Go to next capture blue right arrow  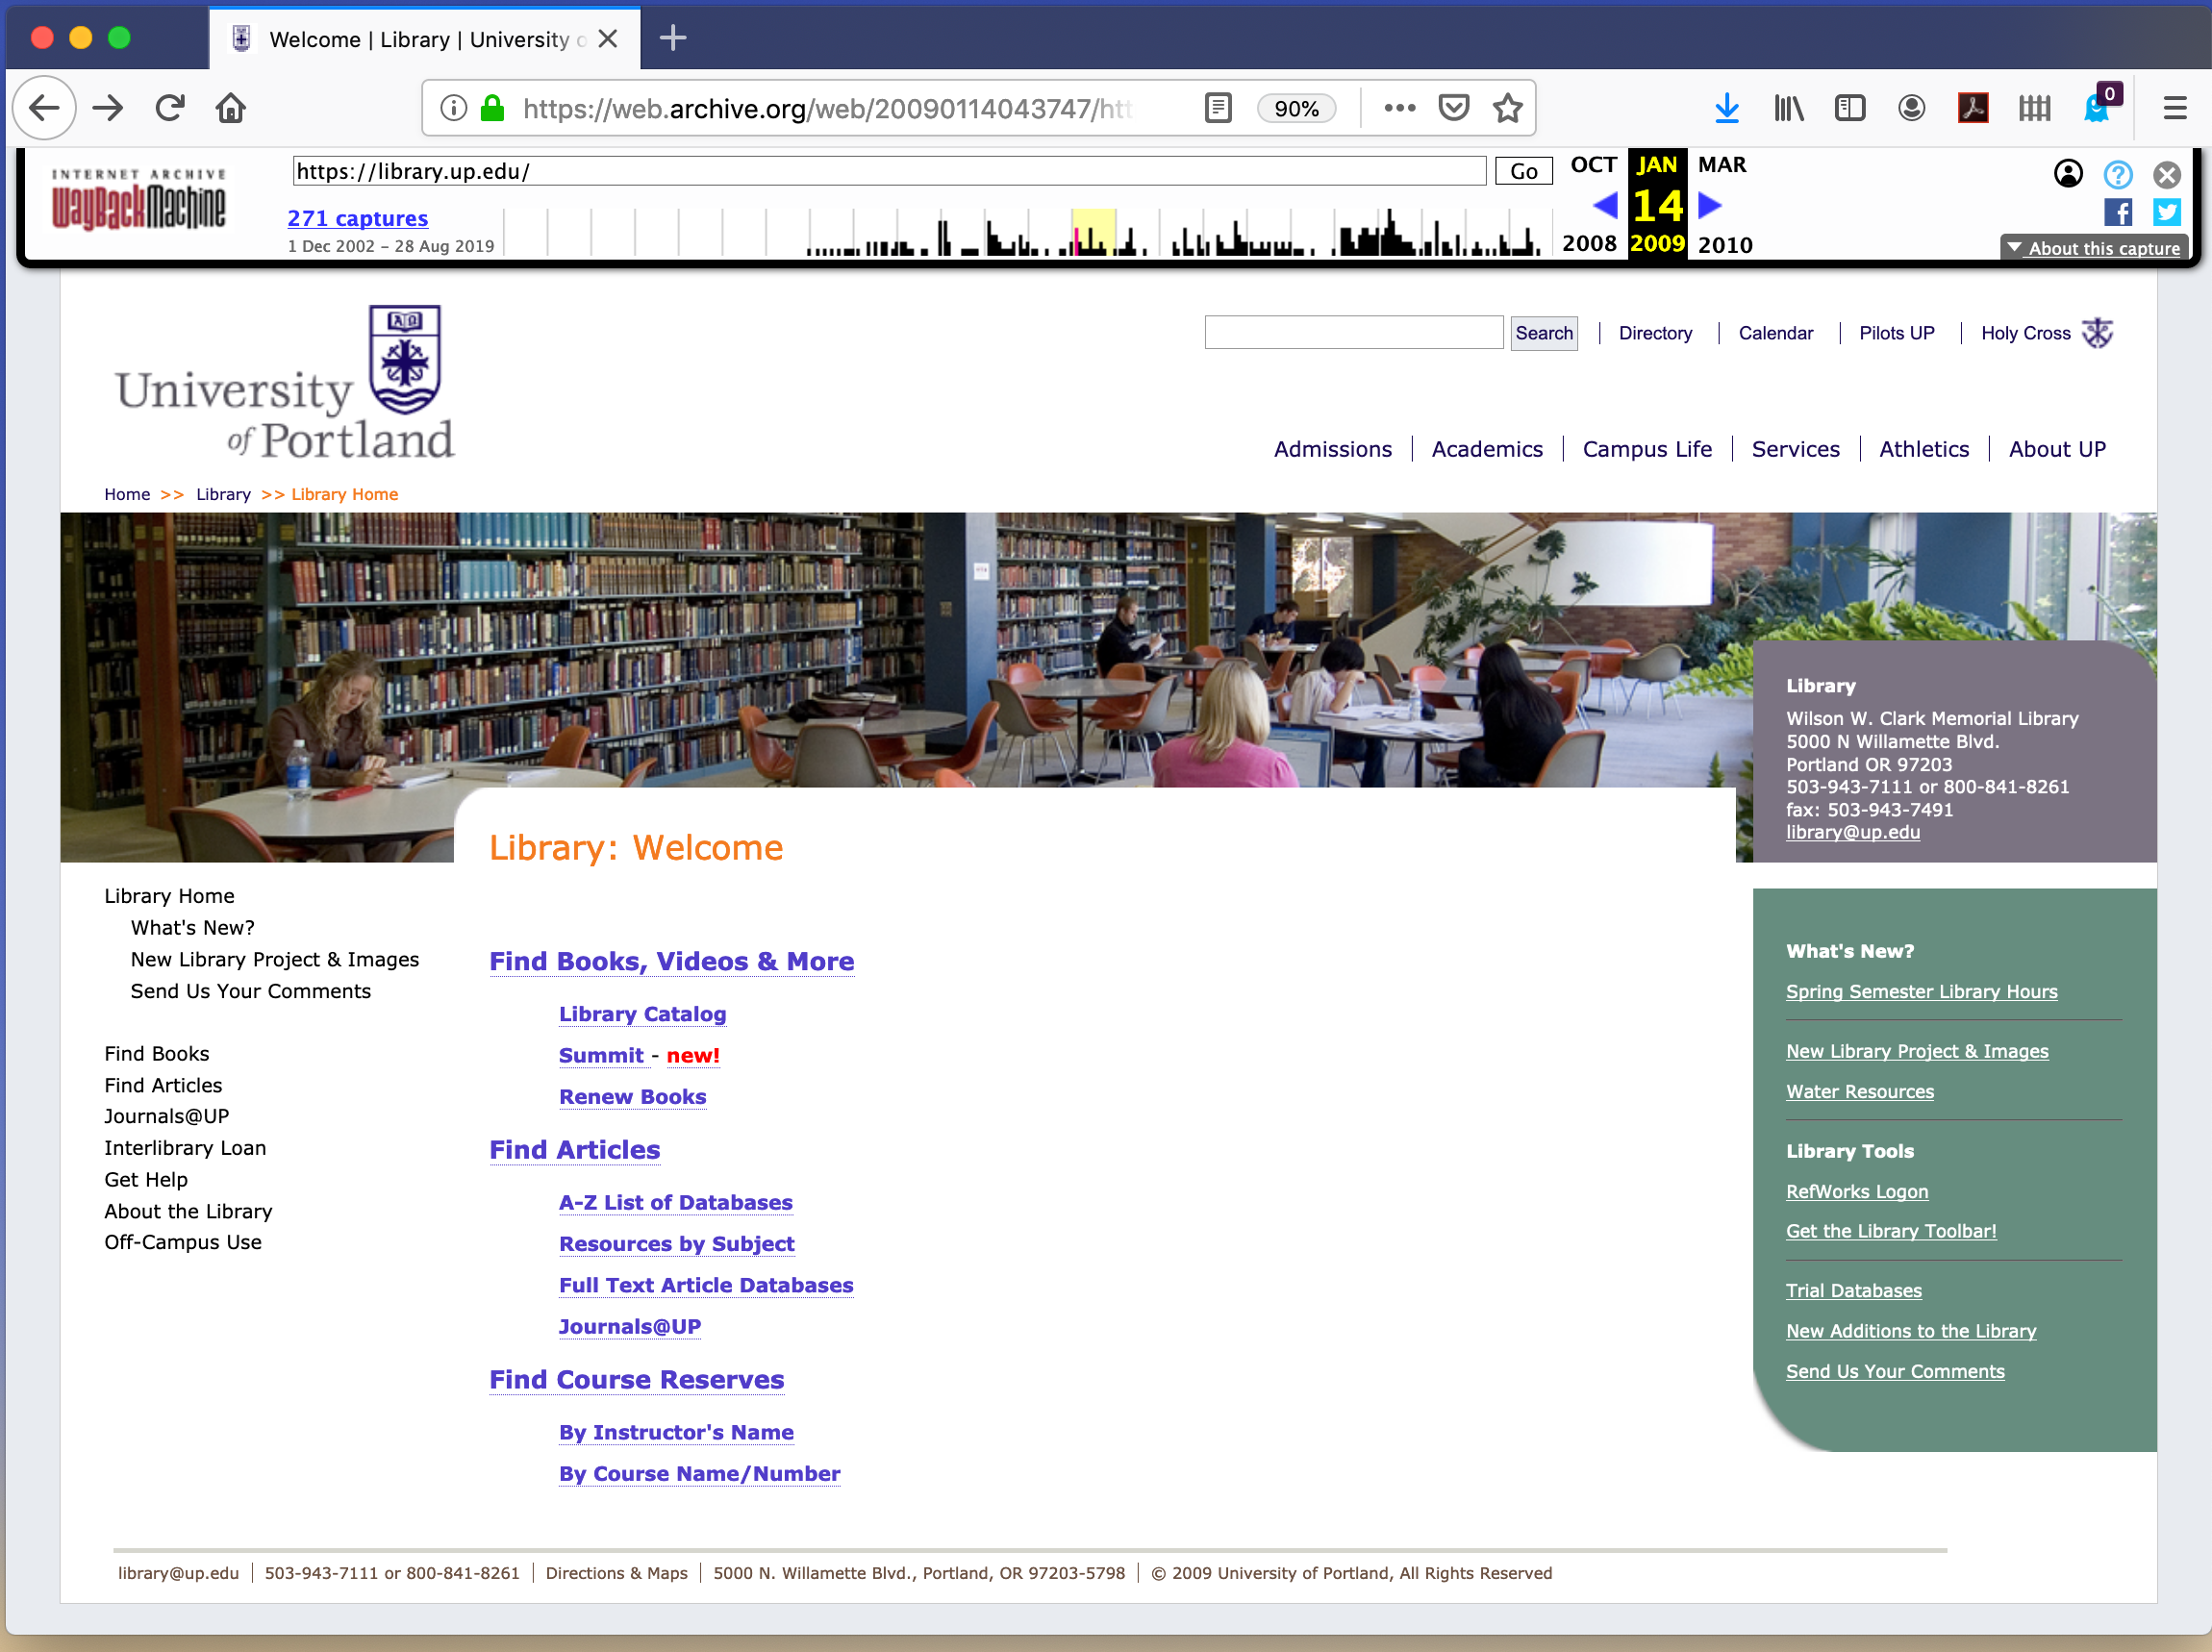pyautogui.click(x=1711, y=205)
